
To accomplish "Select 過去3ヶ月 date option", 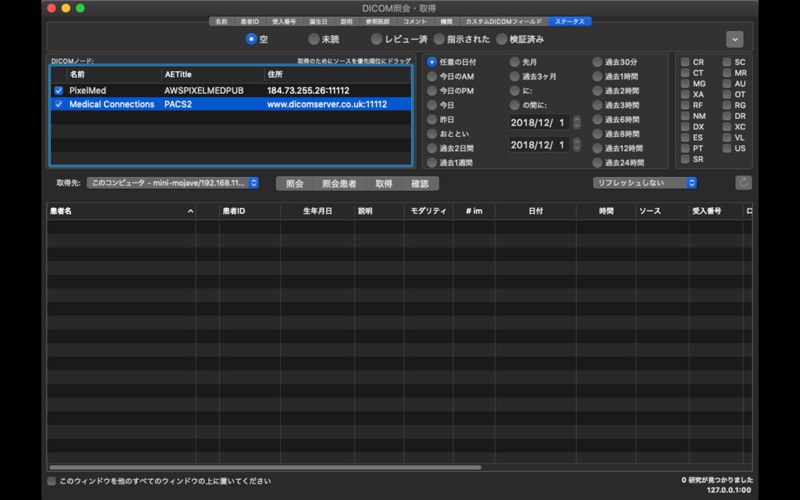I will coord(515,76).
